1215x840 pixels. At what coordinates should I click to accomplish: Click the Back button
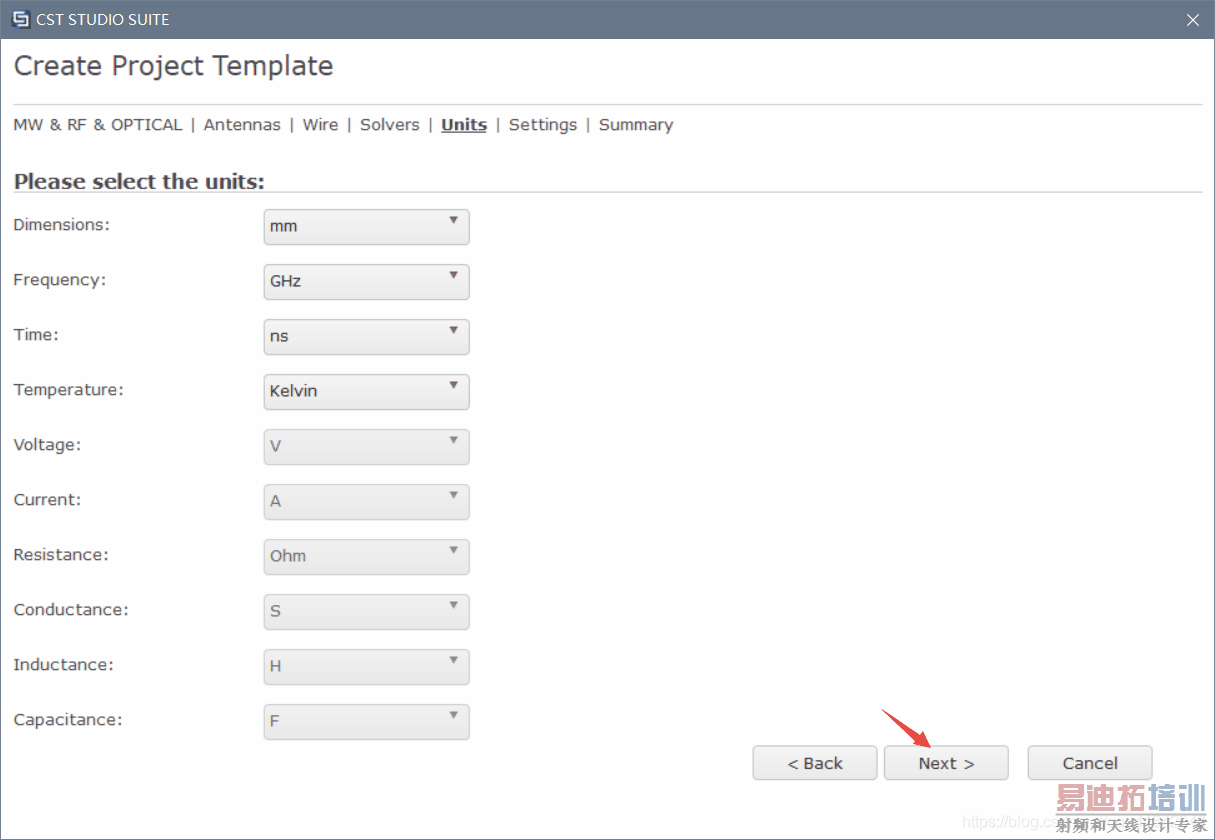click(x=815, y=763)
